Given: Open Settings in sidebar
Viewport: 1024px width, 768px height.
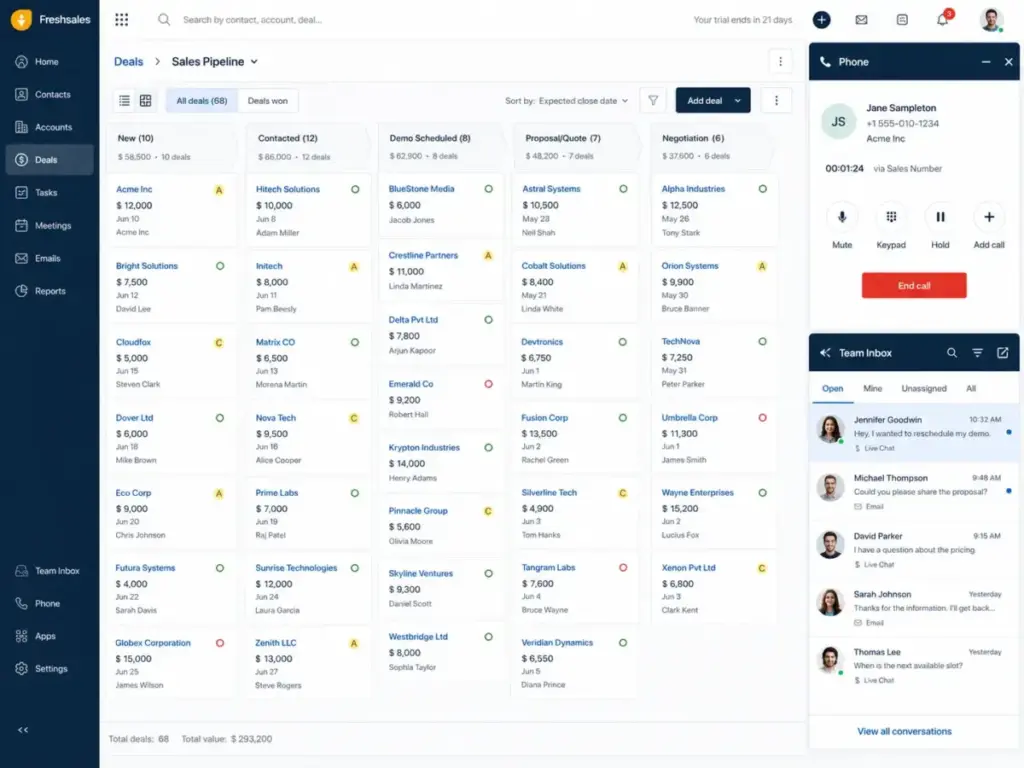Looking at the screenshot, I should 49,669.
